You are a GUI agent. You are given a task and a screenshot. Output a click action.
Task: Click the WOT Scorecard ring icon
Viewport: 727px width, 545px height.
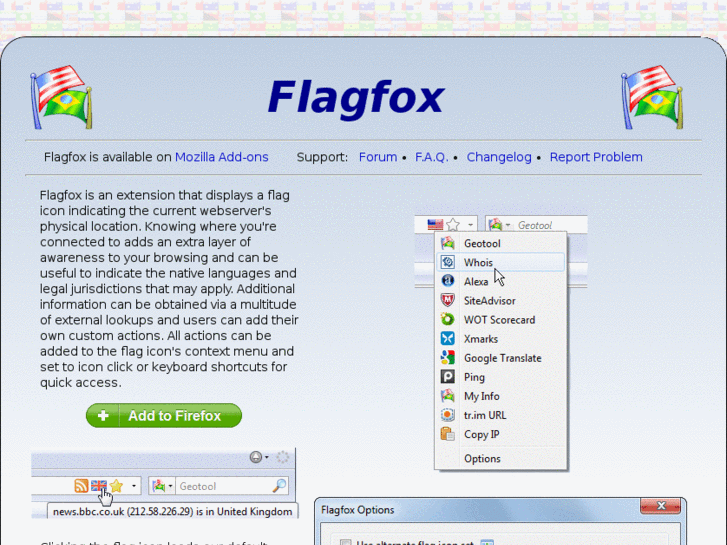(447, 320)
